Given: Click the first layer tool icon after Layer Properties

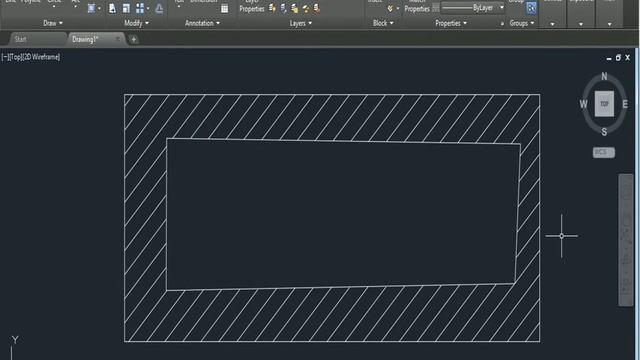Looking at the screenshot, I should pos(272,8).
